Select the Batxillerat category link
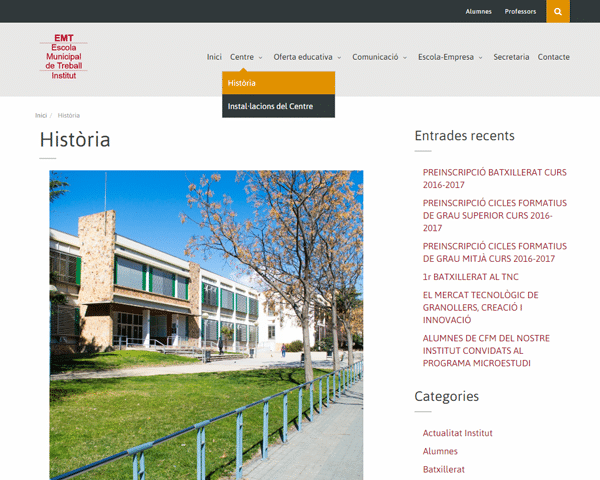The image size is (600, 480). pos(443,469)
